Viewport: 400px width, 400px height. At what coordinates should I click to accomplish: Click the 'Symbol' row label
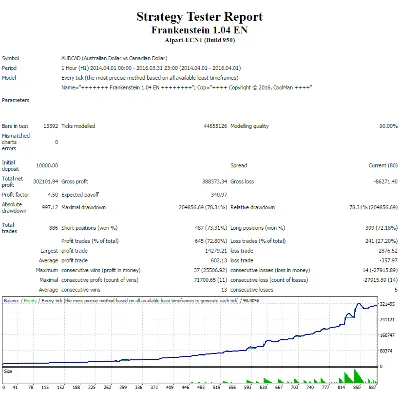click(11, 58)
